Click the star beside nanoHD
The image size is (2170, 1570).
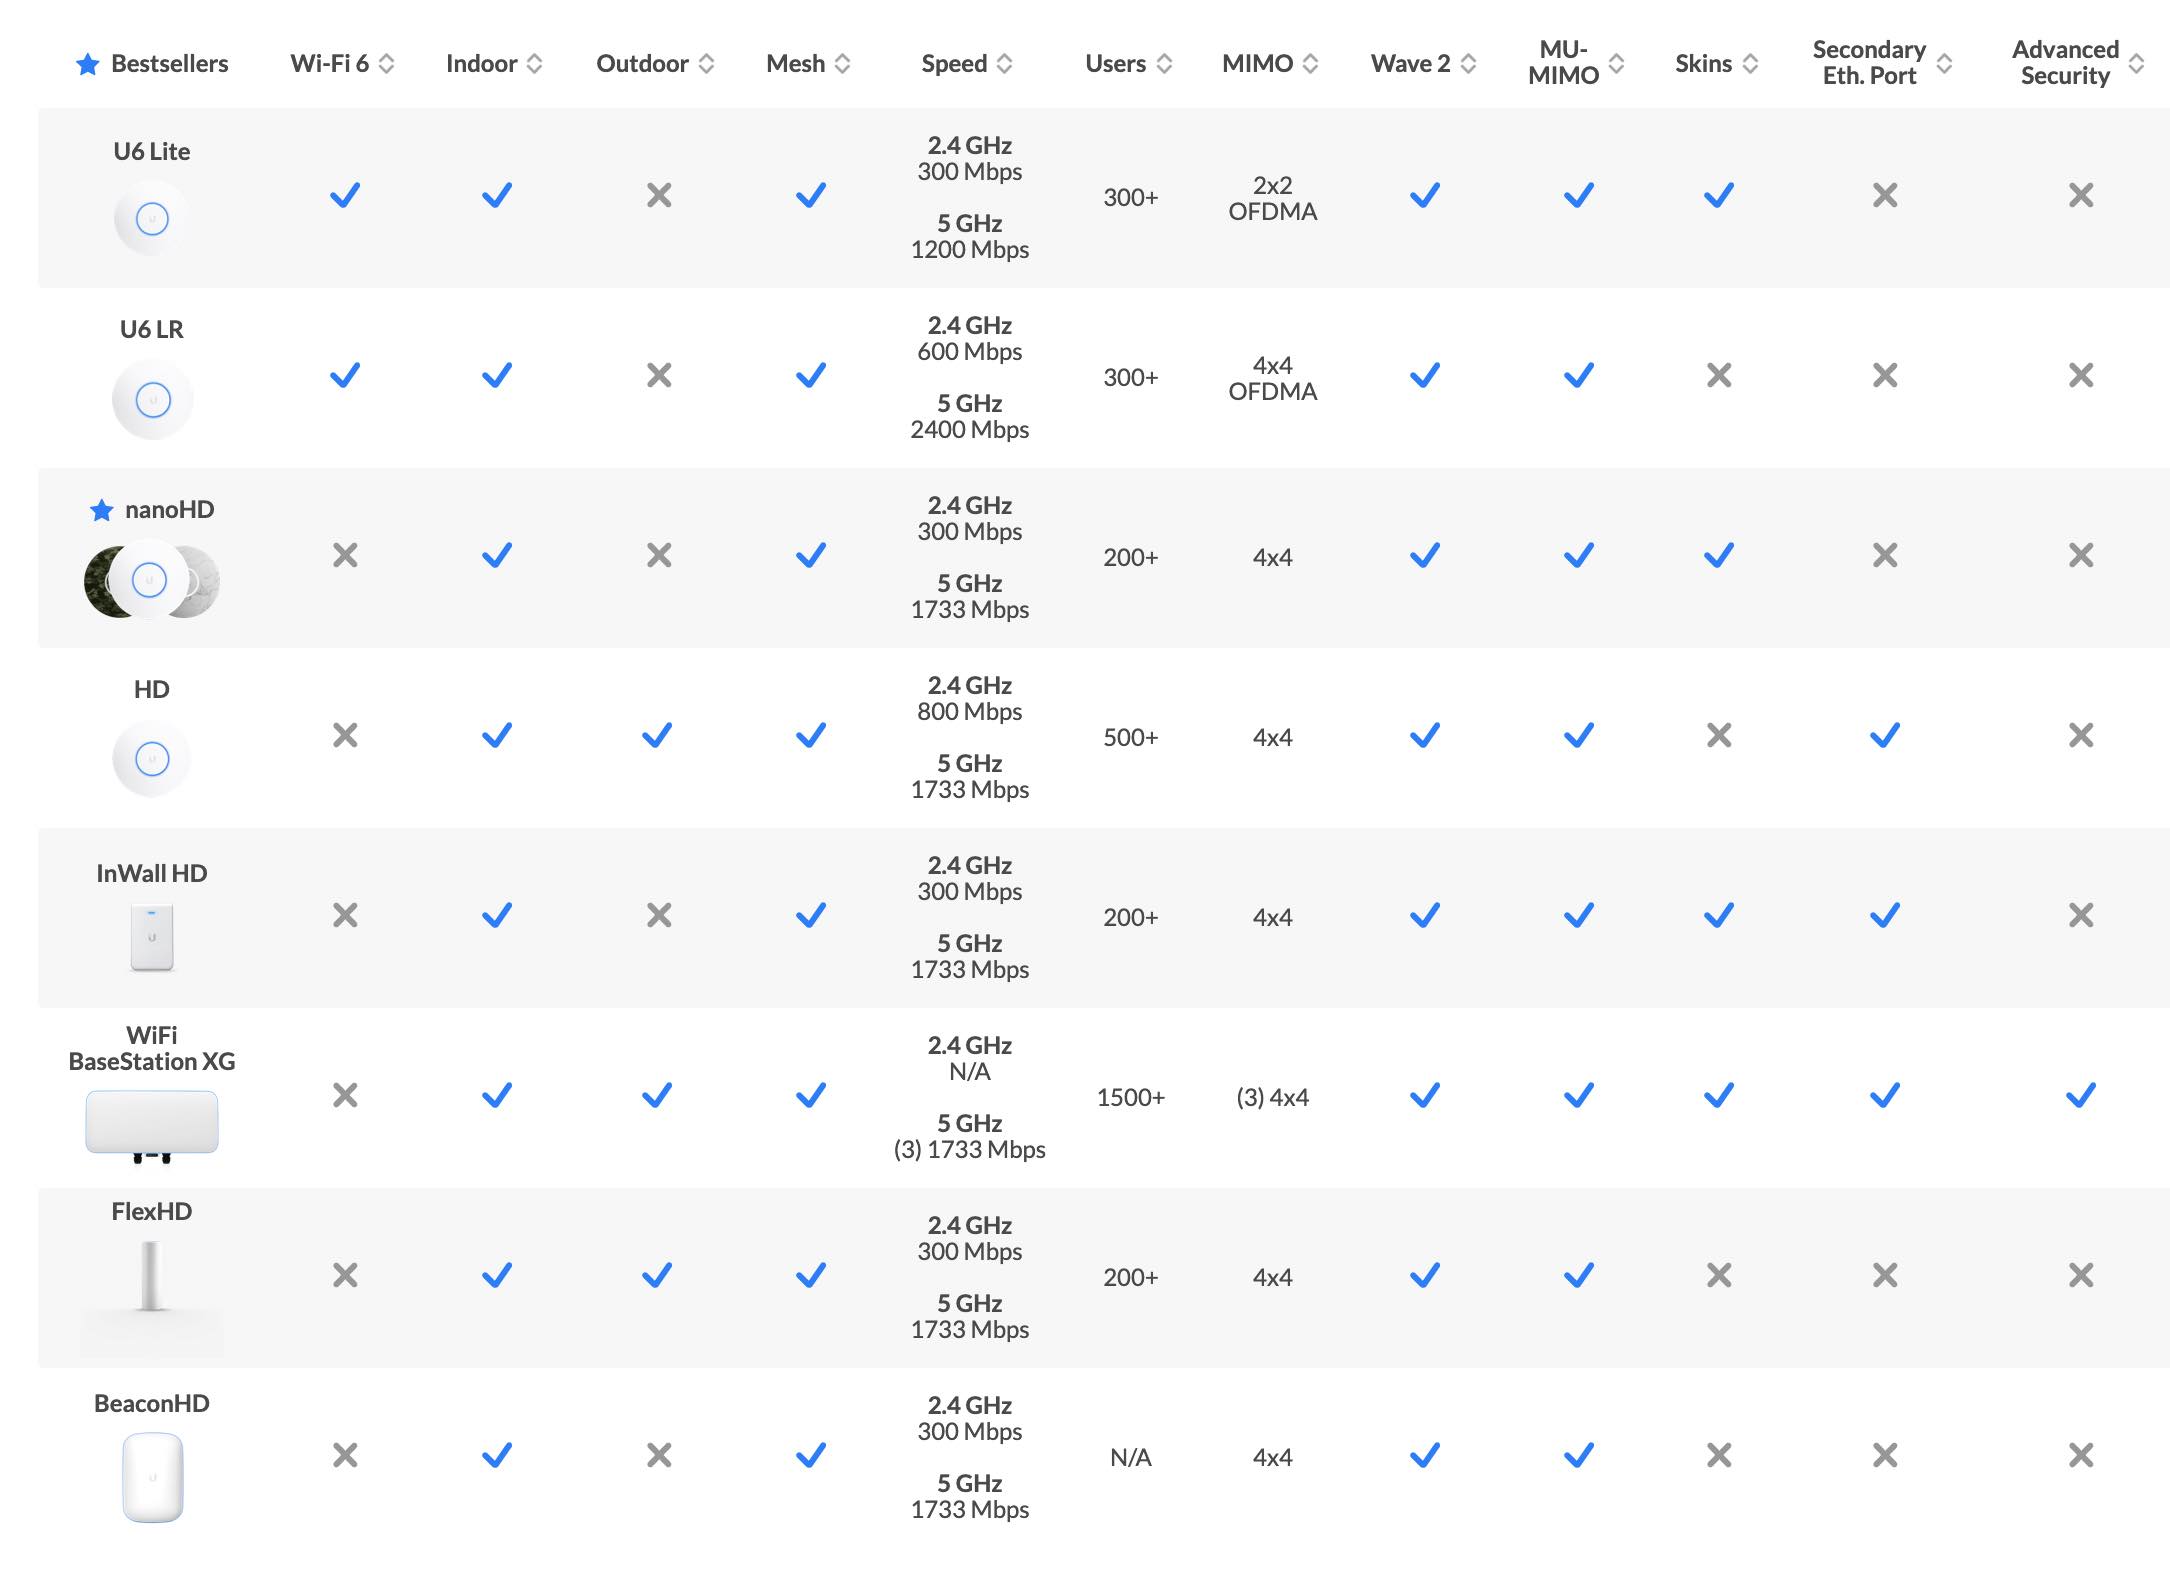pos(101,511)
